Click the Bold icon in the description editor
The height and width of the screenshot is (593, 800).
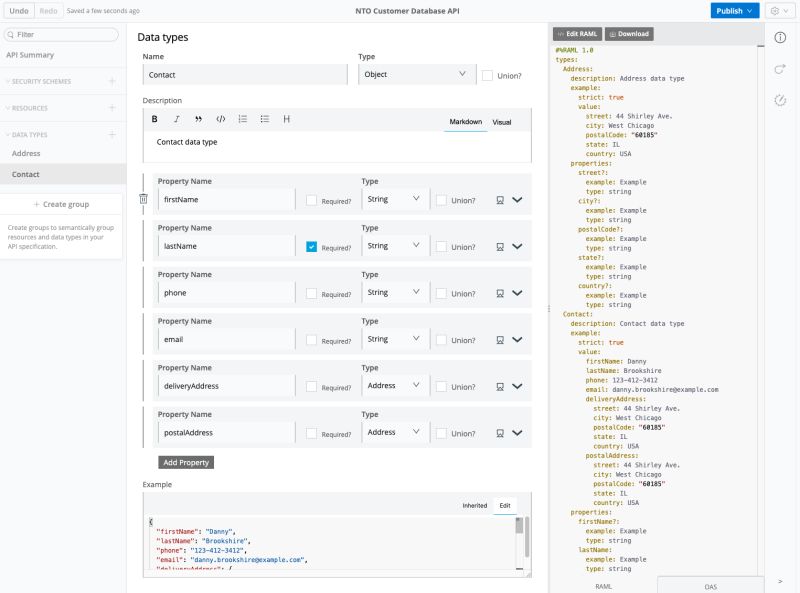click(153, 119)
